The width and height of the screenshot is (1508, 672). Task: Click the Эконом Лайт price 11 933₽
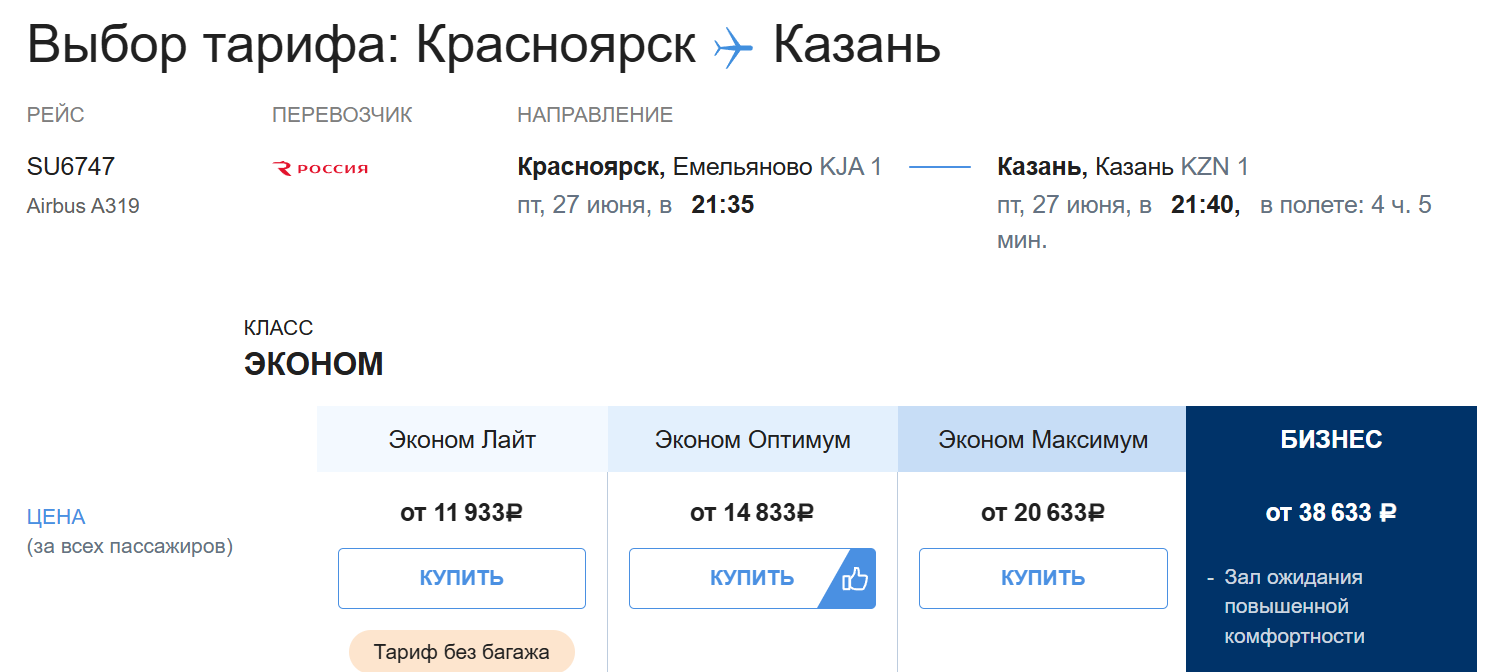click(461, 513)
